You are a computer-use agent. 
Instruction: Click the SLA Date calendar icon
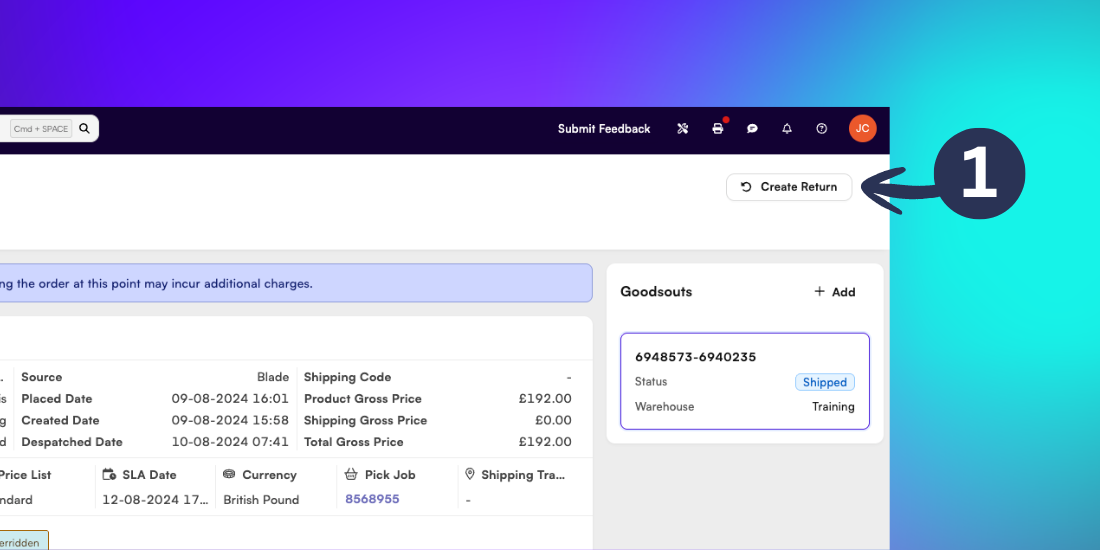109,475
